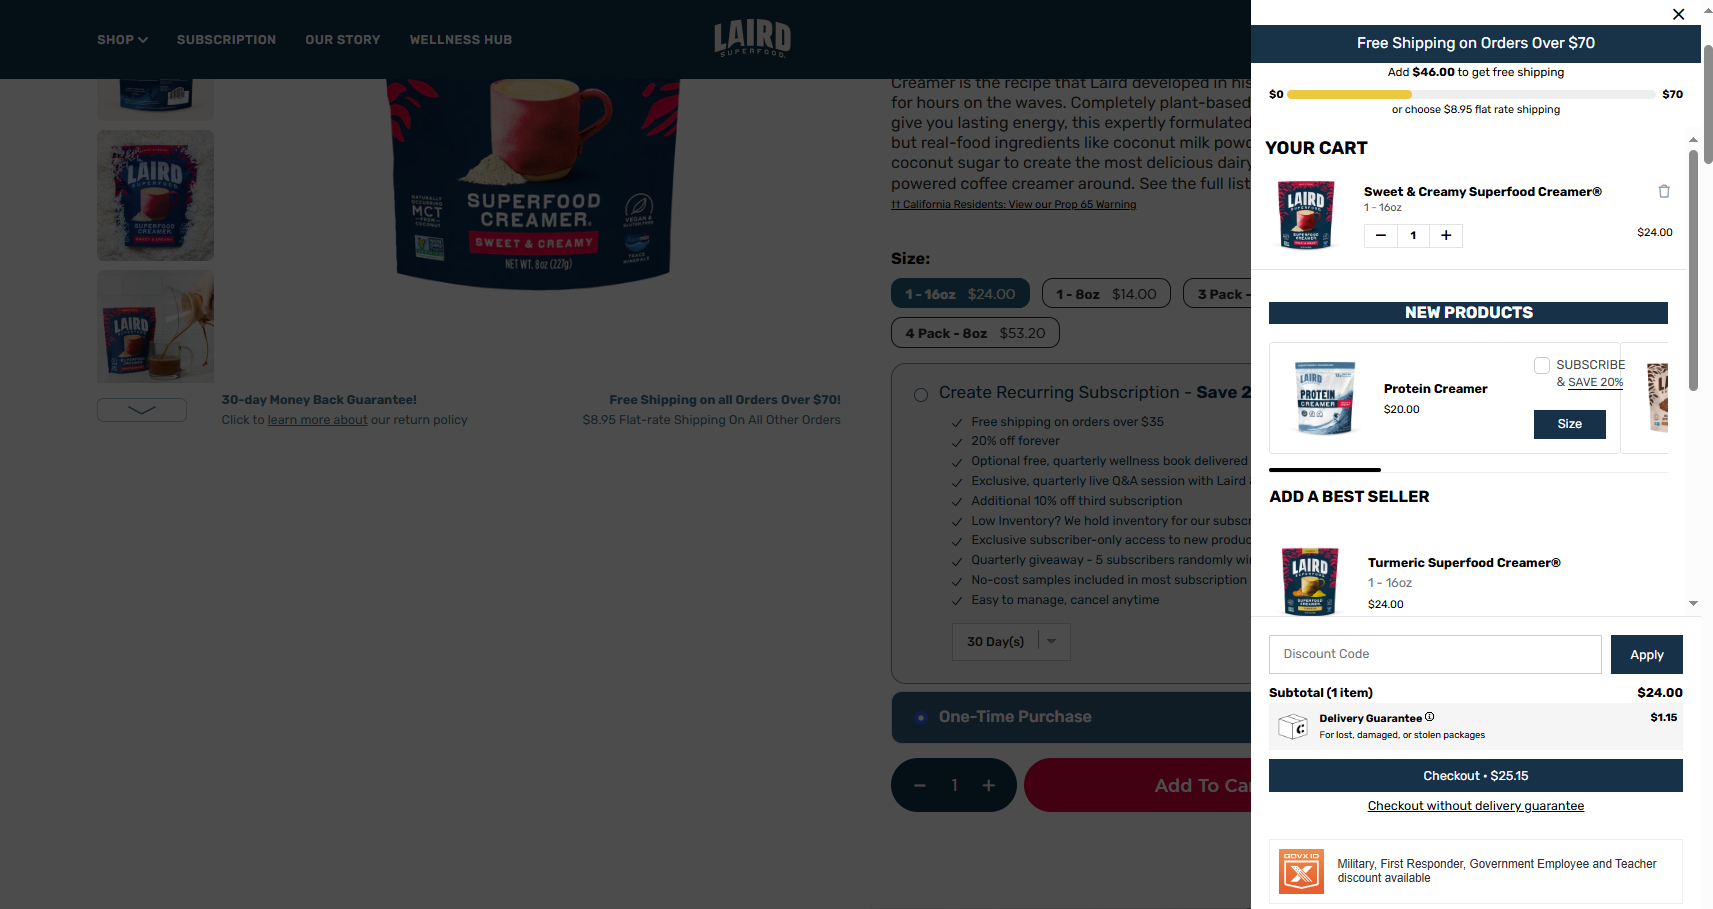The image size is (1713, 909).
Task: Decrease product page quantity with minus
Action: click(x=920, y=786)
